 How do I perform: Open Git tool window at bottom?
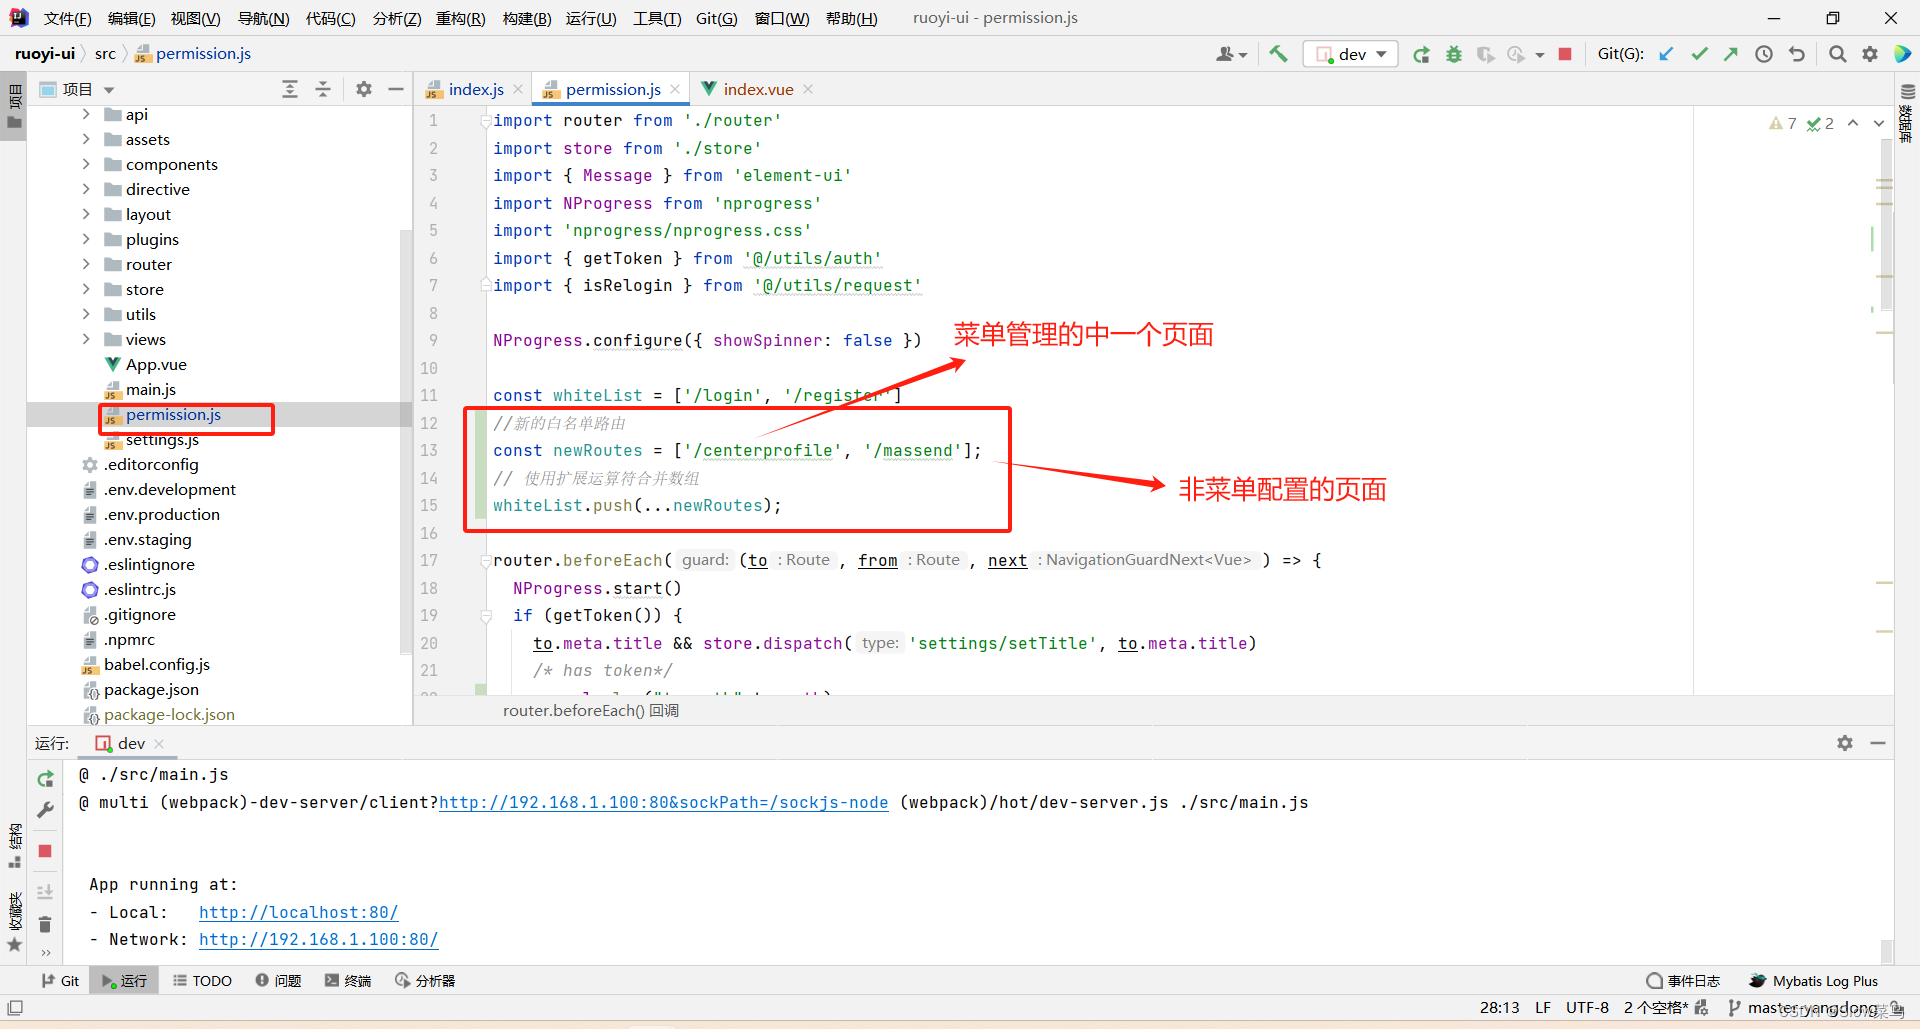(60, 981)
